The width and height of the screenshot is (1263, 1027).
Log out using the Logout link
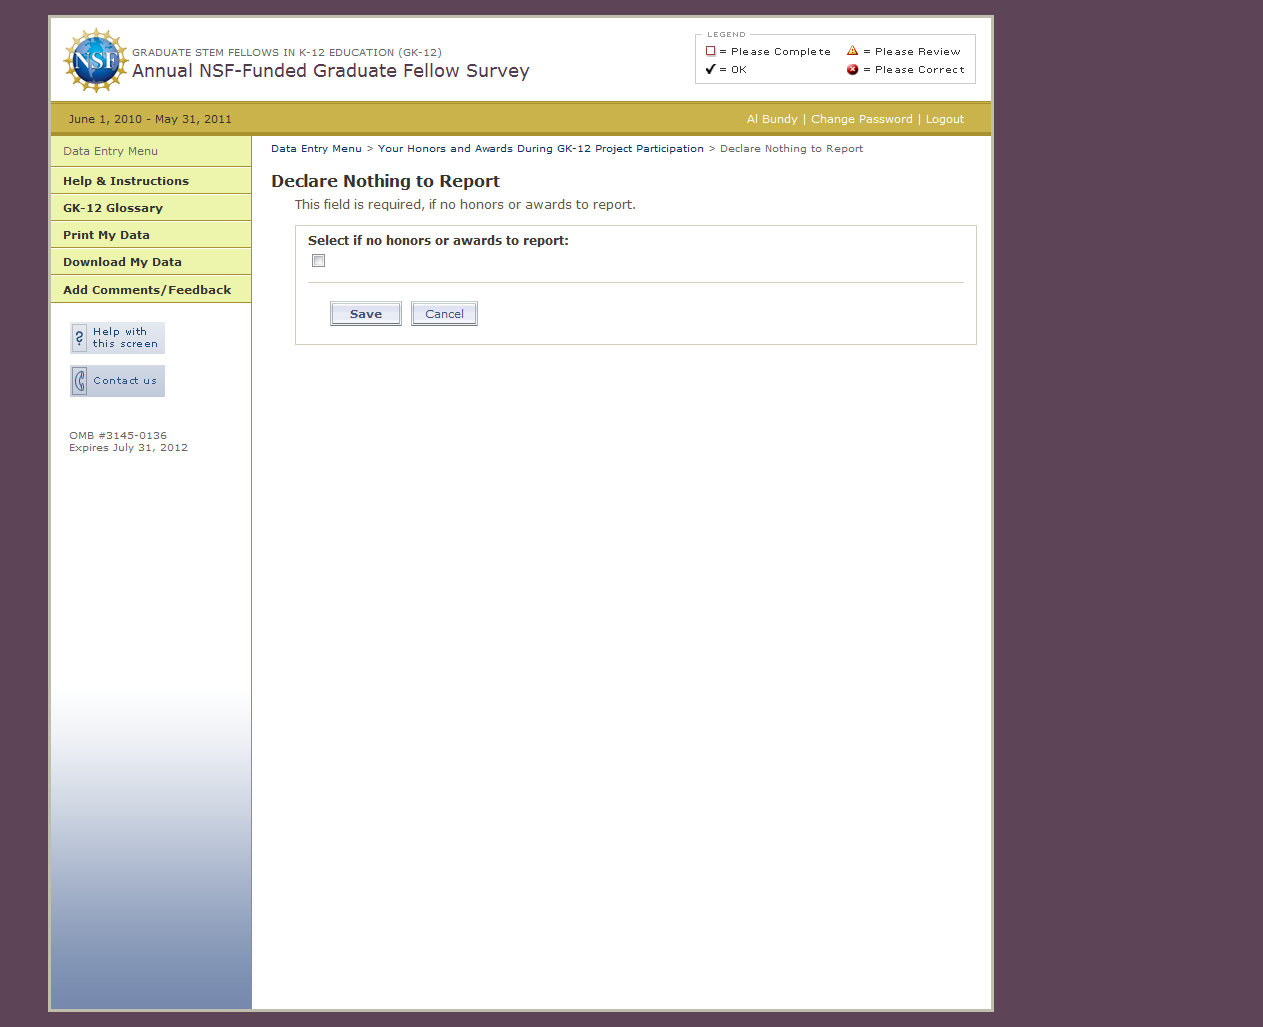point(944,119)
